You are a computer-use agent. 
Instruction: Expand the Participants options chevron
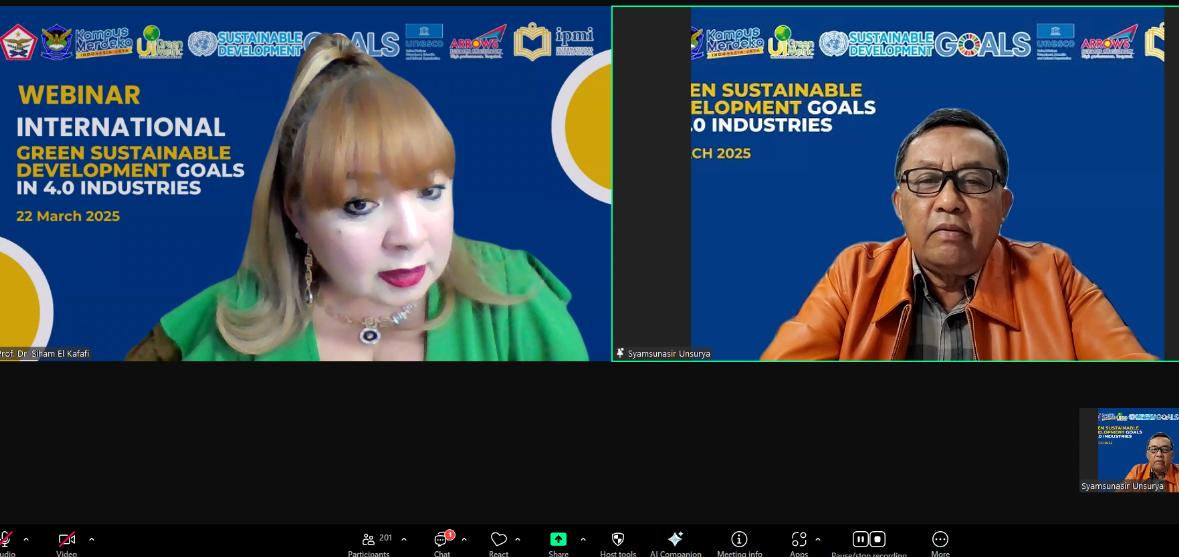pyautogui.click(x=404, y=540)
